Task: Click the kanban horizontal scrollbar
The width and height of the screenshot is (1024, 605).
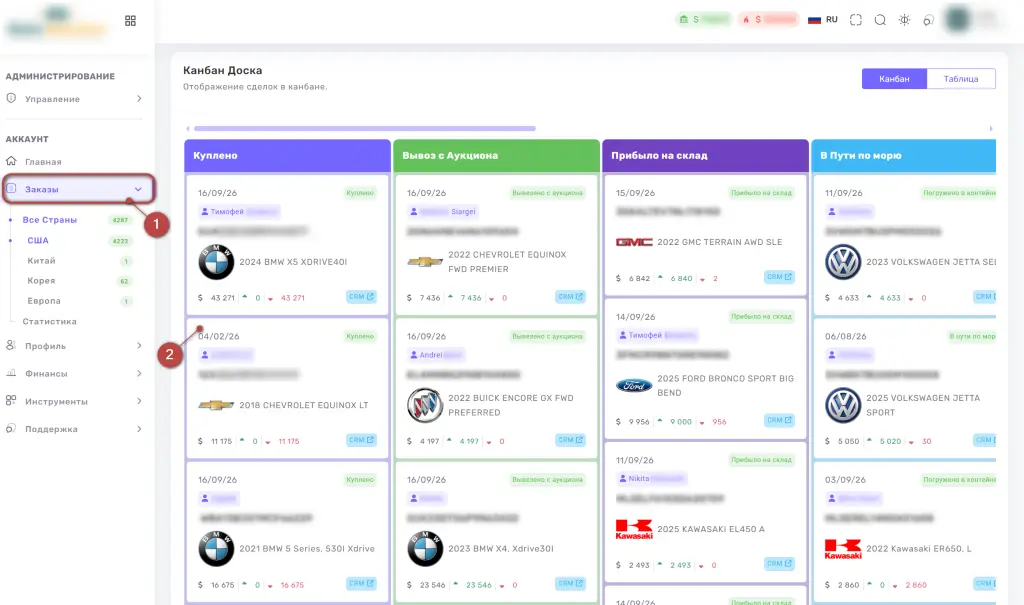Action: click(364, 129)
